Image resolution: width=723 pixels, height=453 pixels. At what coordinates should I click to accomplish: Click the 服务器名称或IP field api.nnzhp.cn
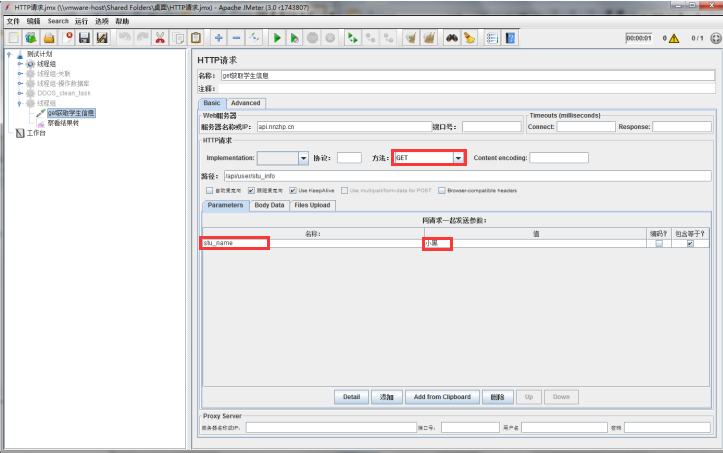[344, 127]
